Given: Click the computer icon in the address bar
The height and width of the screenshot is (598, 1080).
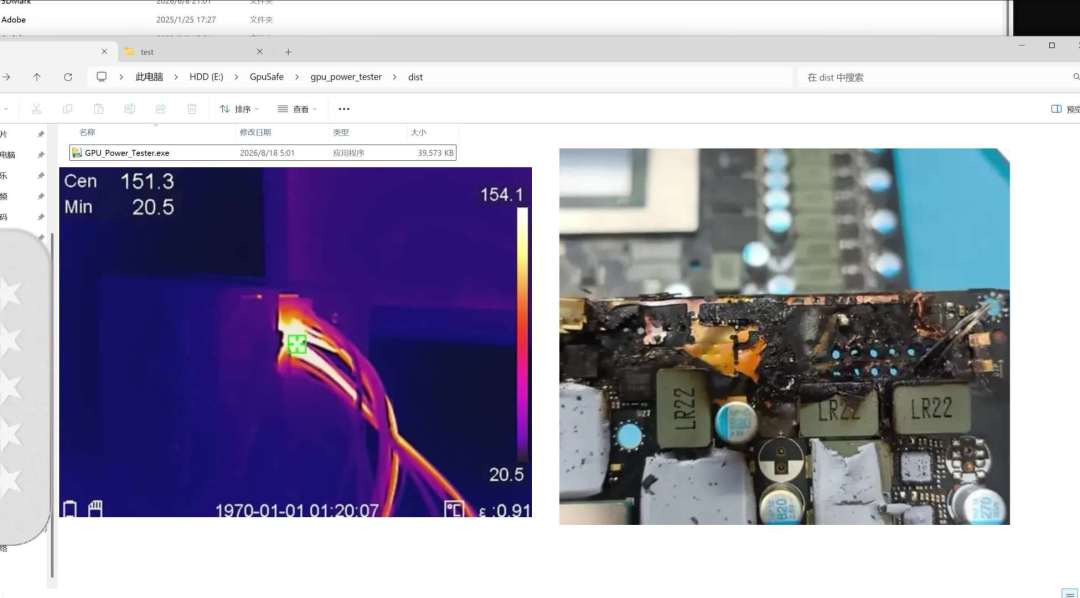Looking at the screenshot, I should point(101,77).
